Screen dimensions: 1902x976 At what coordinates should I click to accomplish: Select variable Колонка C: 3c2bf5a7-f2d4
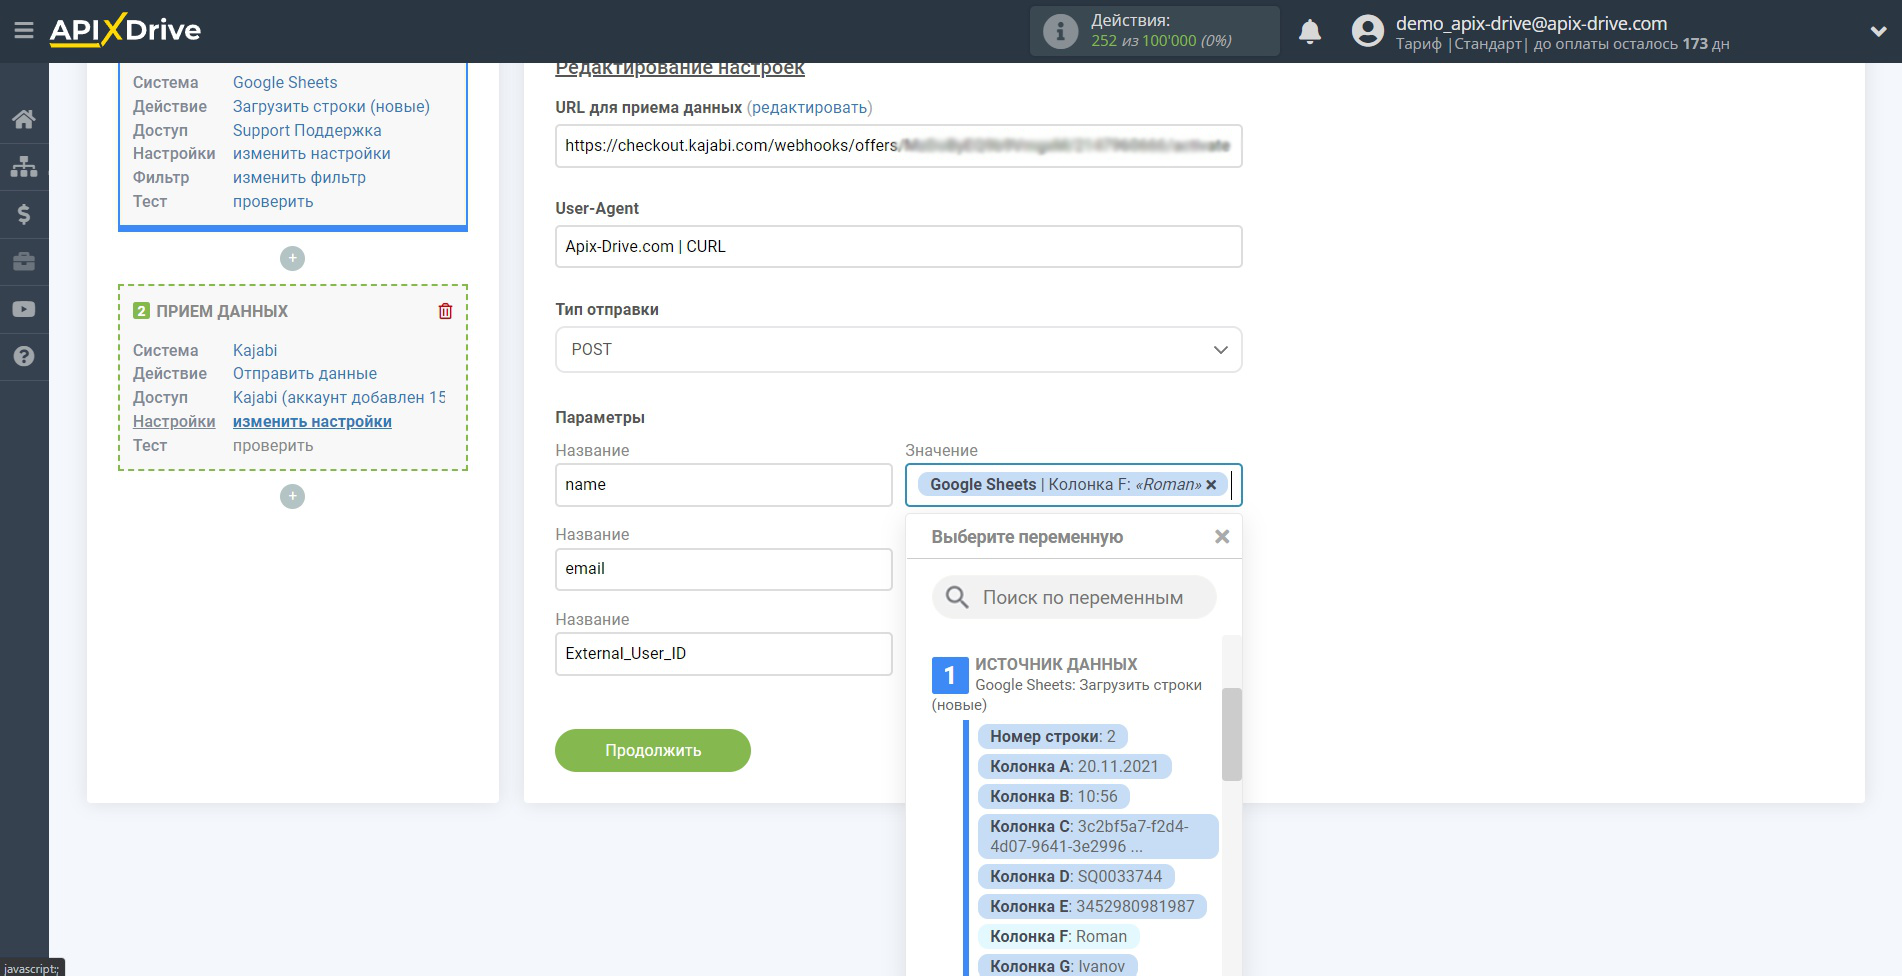pos(1098,836)
